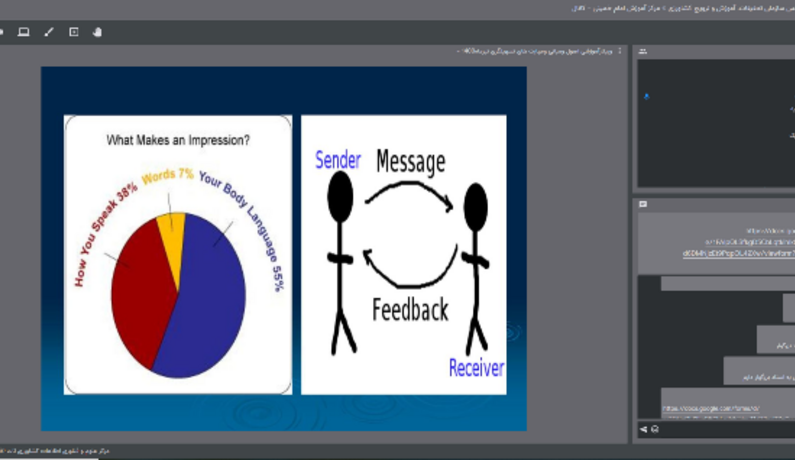795x460 pixels.
Task: Click the chat panel speech-bubble icon
Action: point(643,204)
